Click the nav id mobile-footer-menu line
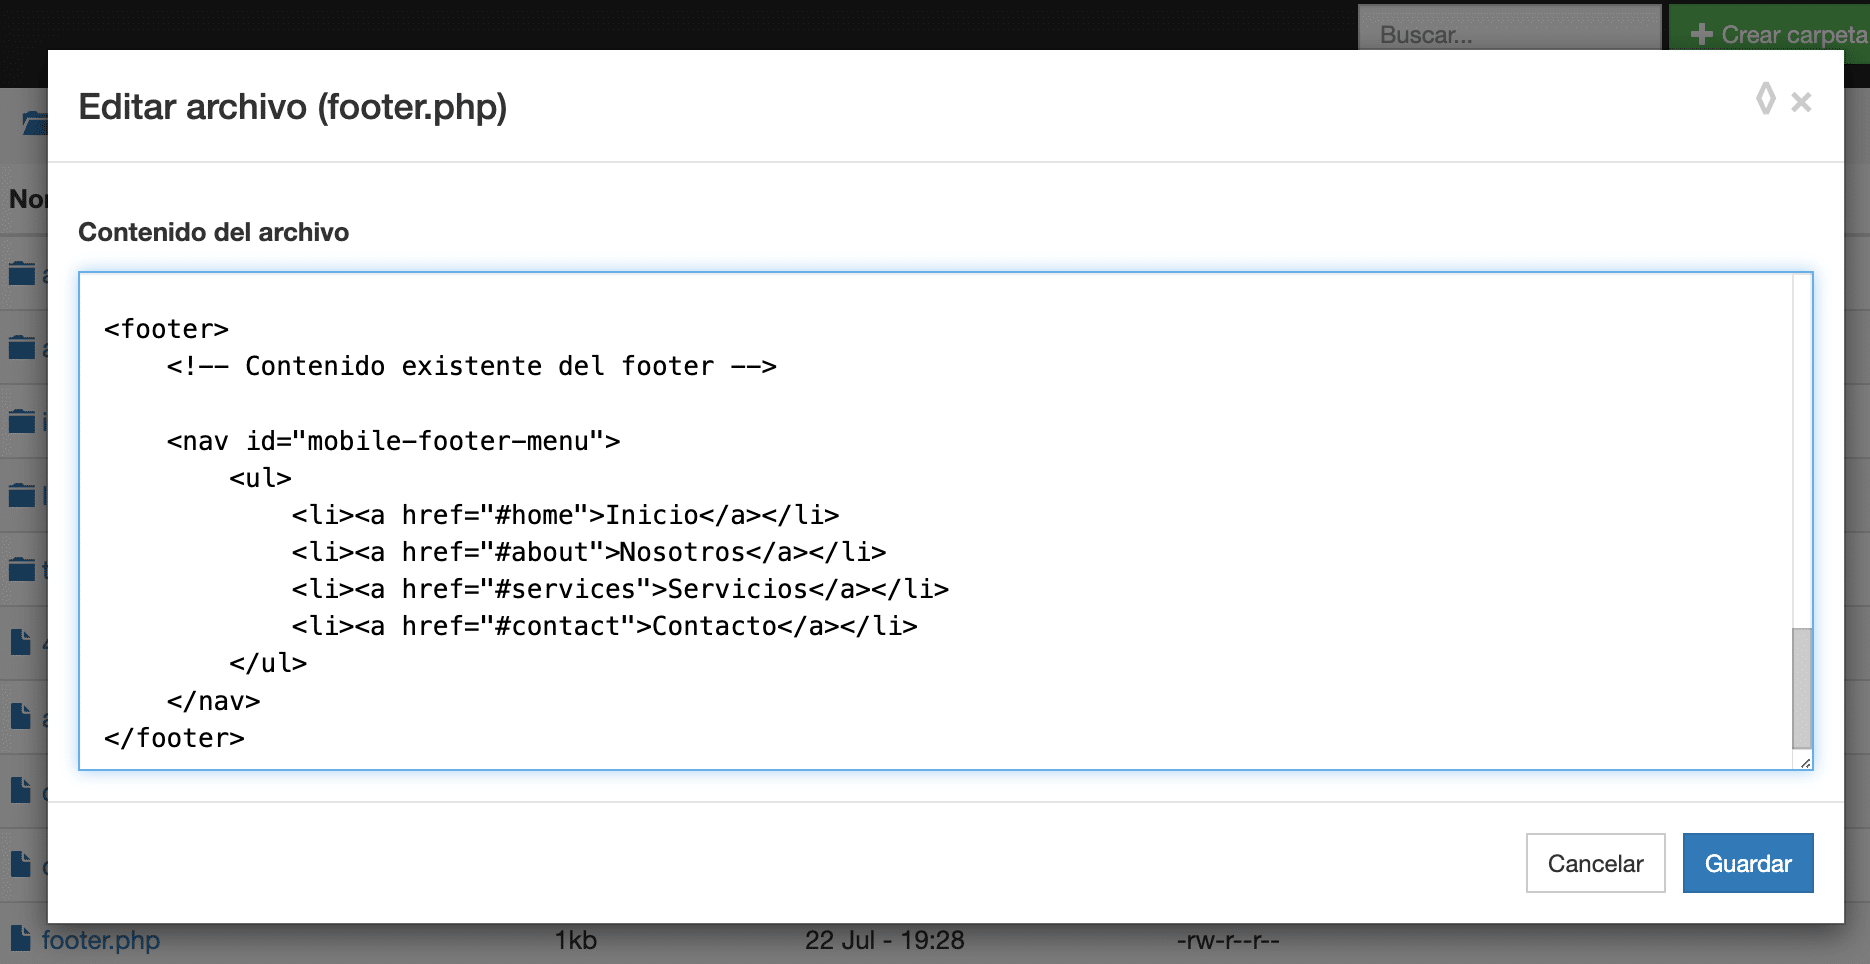The image size is (1870, 964). click(393, 441)
